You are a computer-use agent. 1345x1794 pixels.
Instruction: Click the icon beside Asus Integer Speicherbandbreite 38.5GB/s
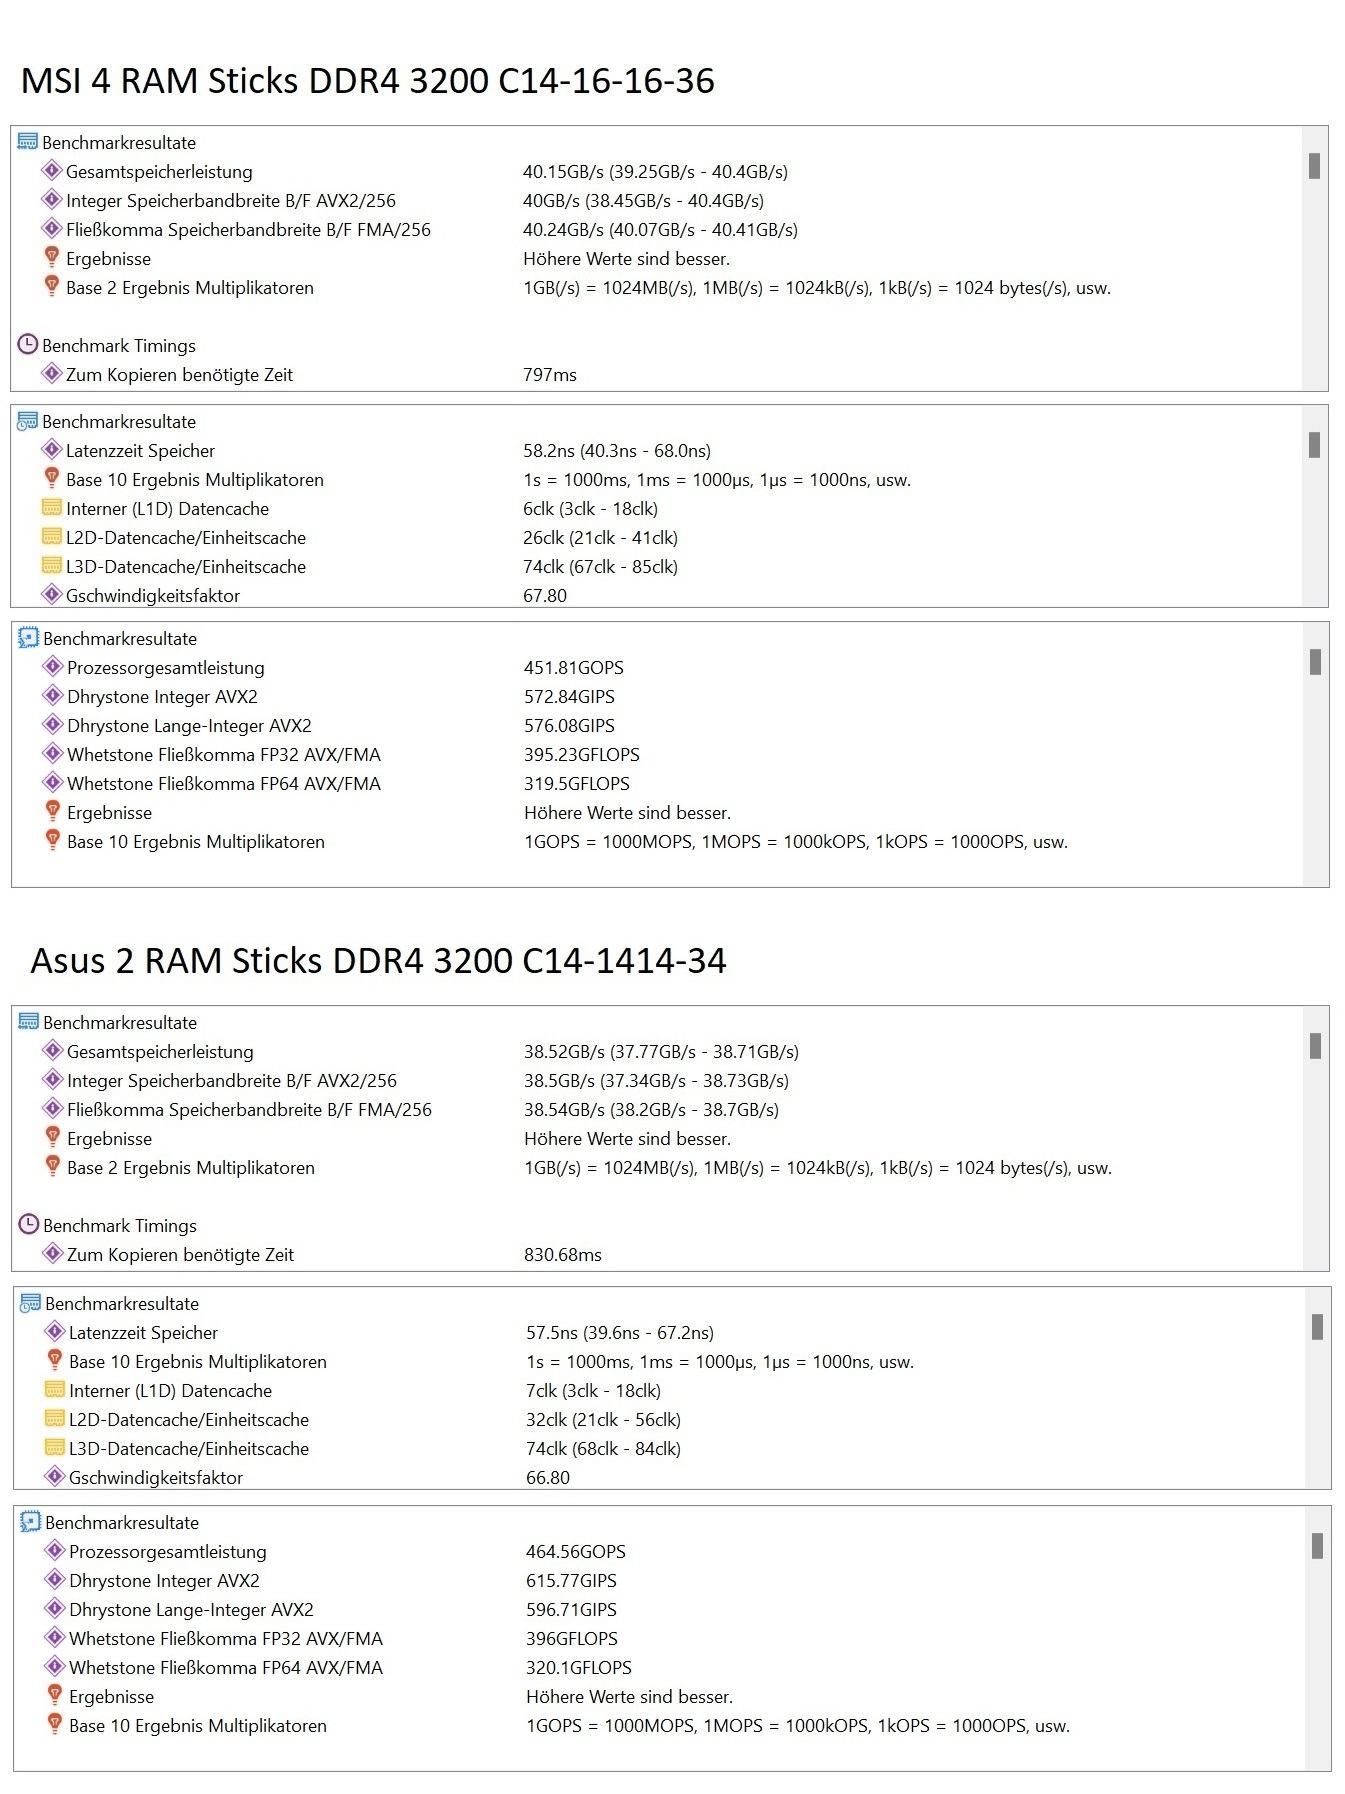click(x=53, y=1079)
